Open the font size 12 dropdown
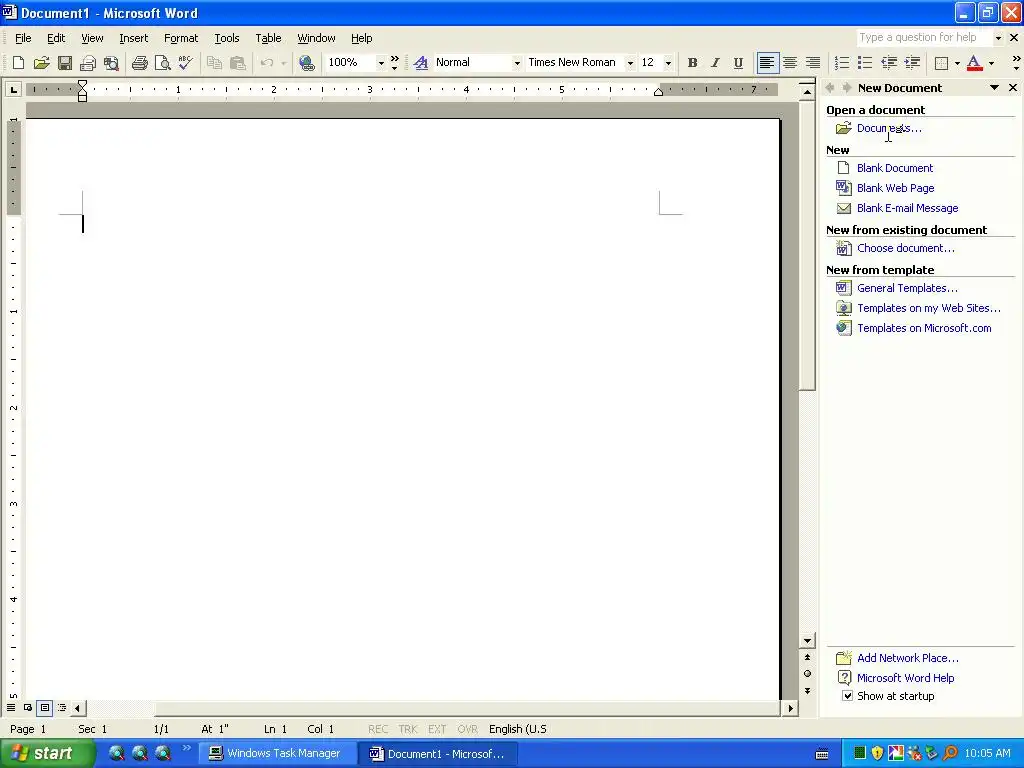 668,63
